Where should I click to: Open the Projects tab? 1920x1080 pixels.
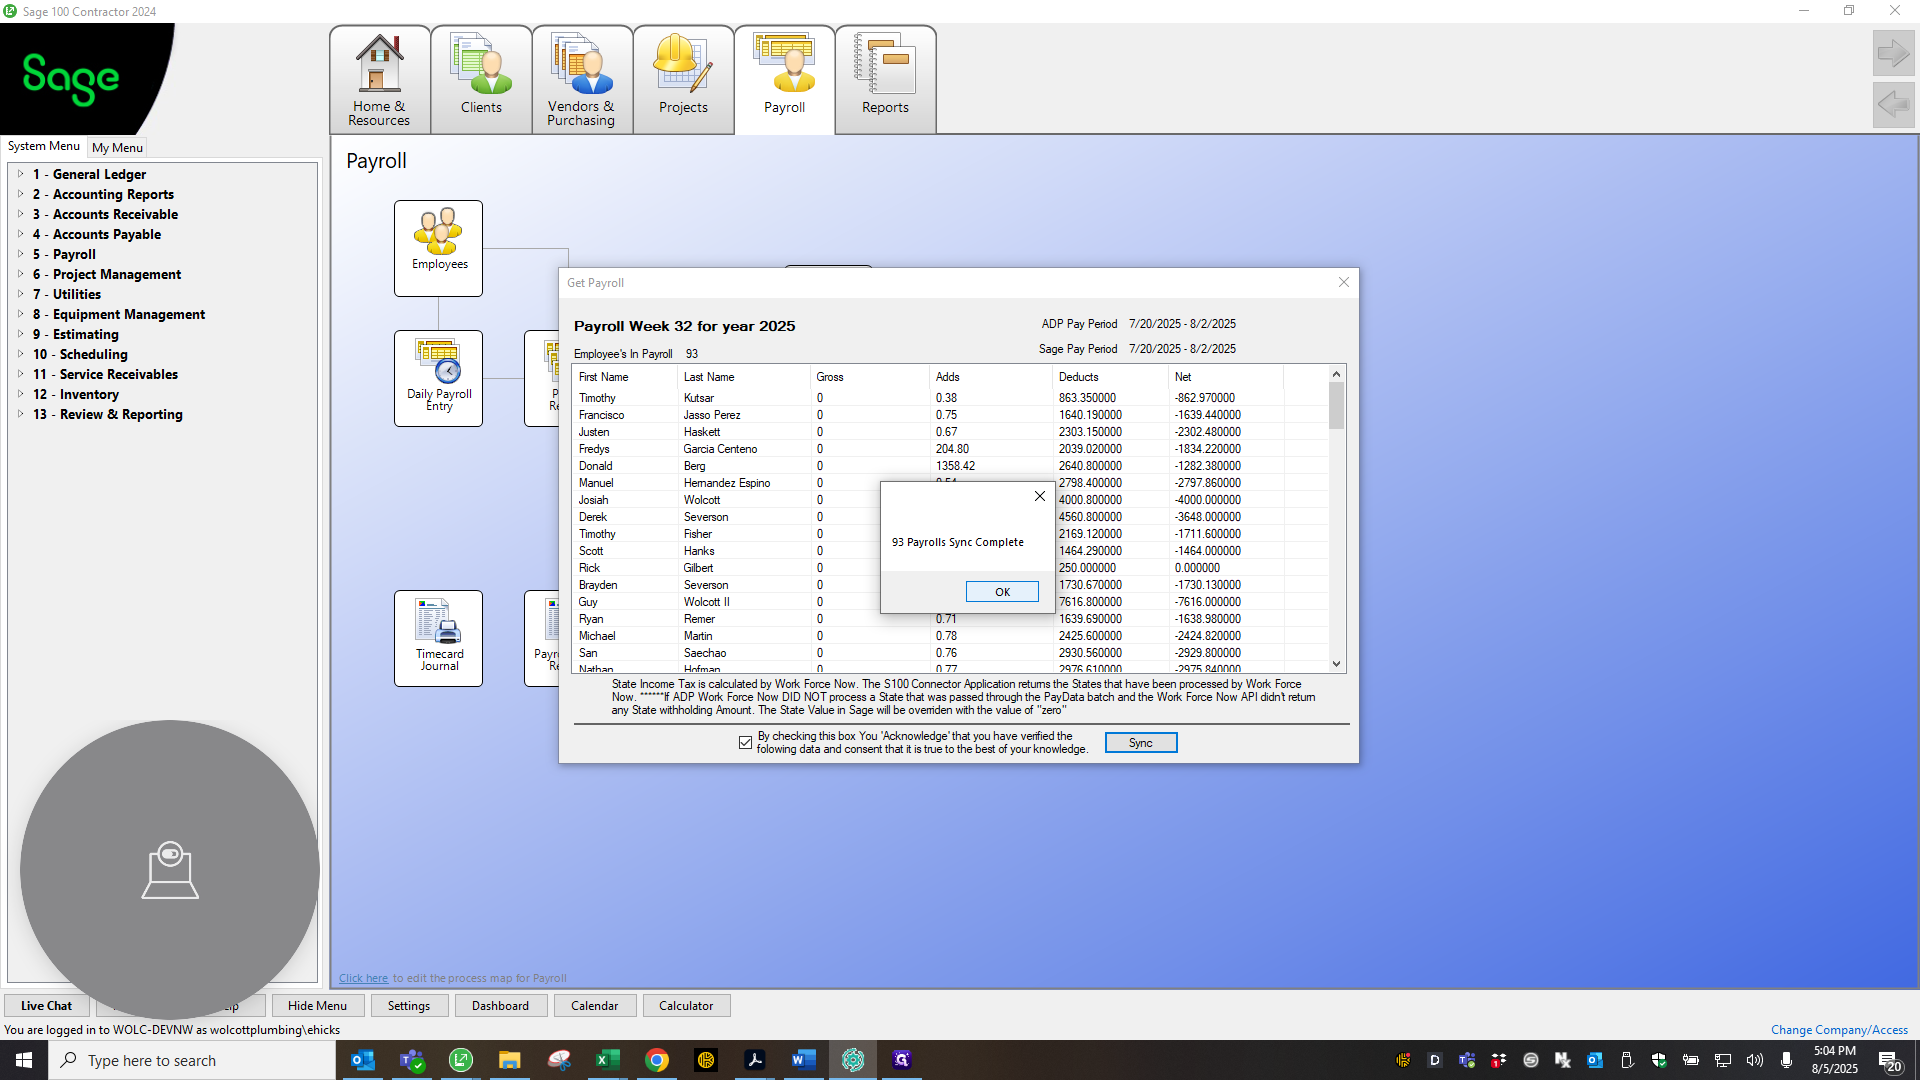[683, 80]
